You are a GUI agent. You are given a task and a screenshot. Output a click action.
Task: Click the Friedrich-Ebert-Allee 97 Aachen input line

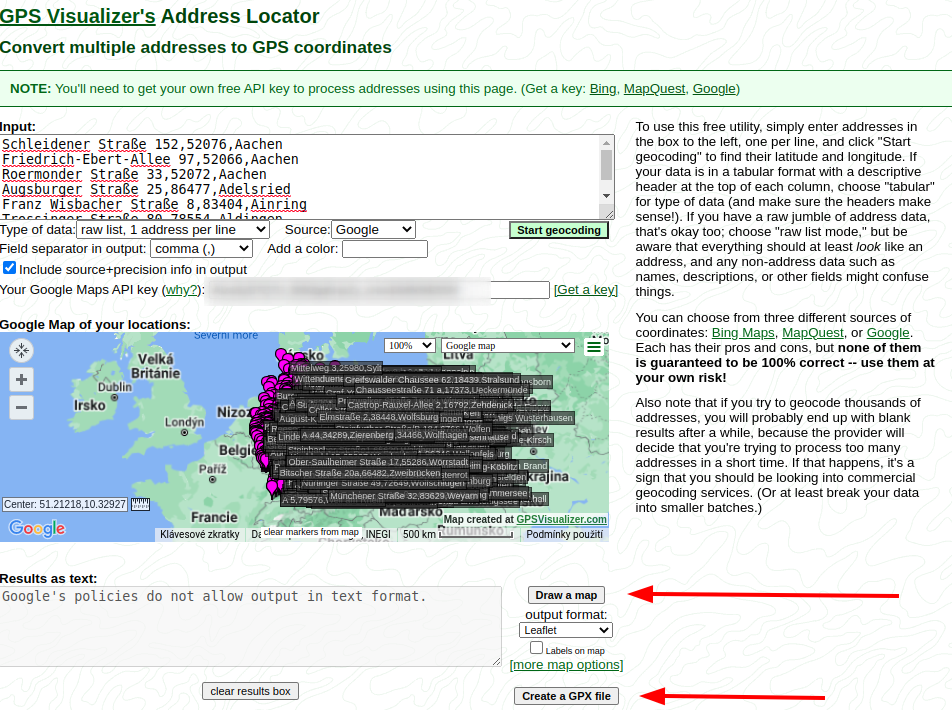click(x=150, y=159)
